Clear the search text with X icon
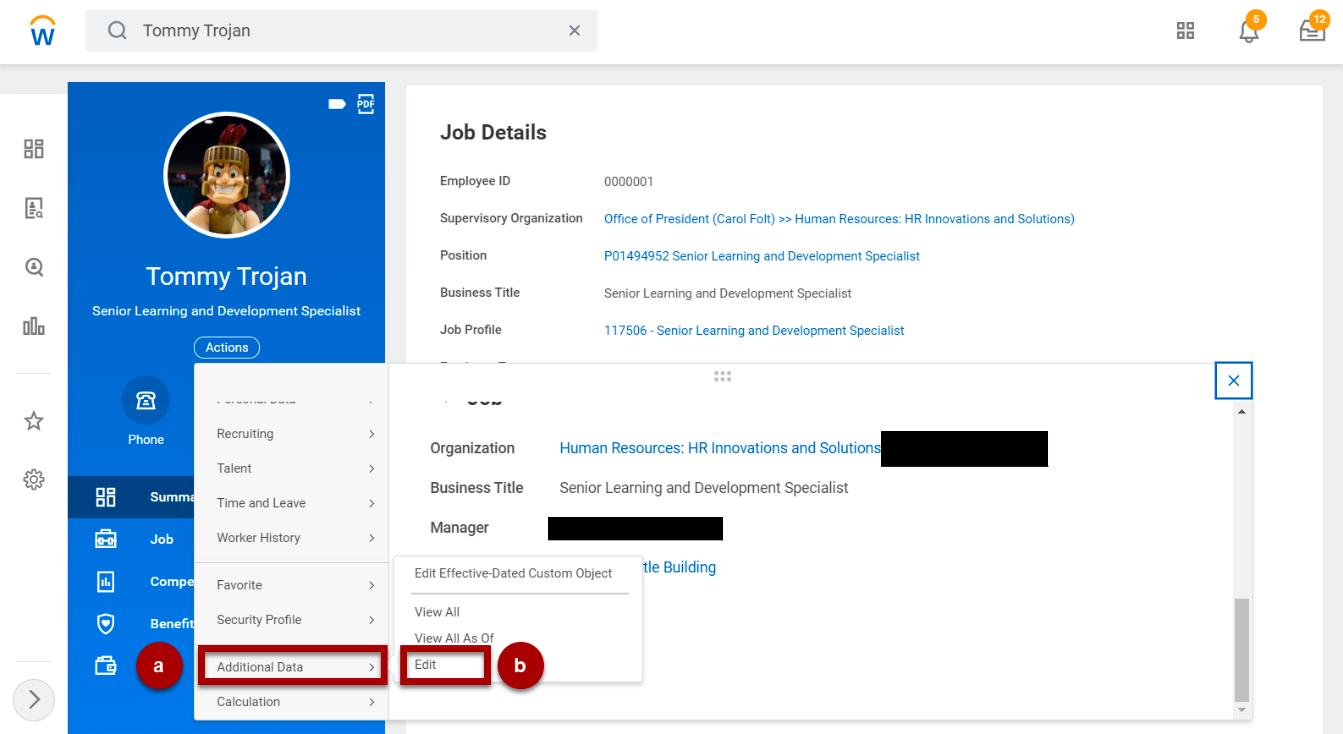The image size is (1343, 734). coord(574,31)
